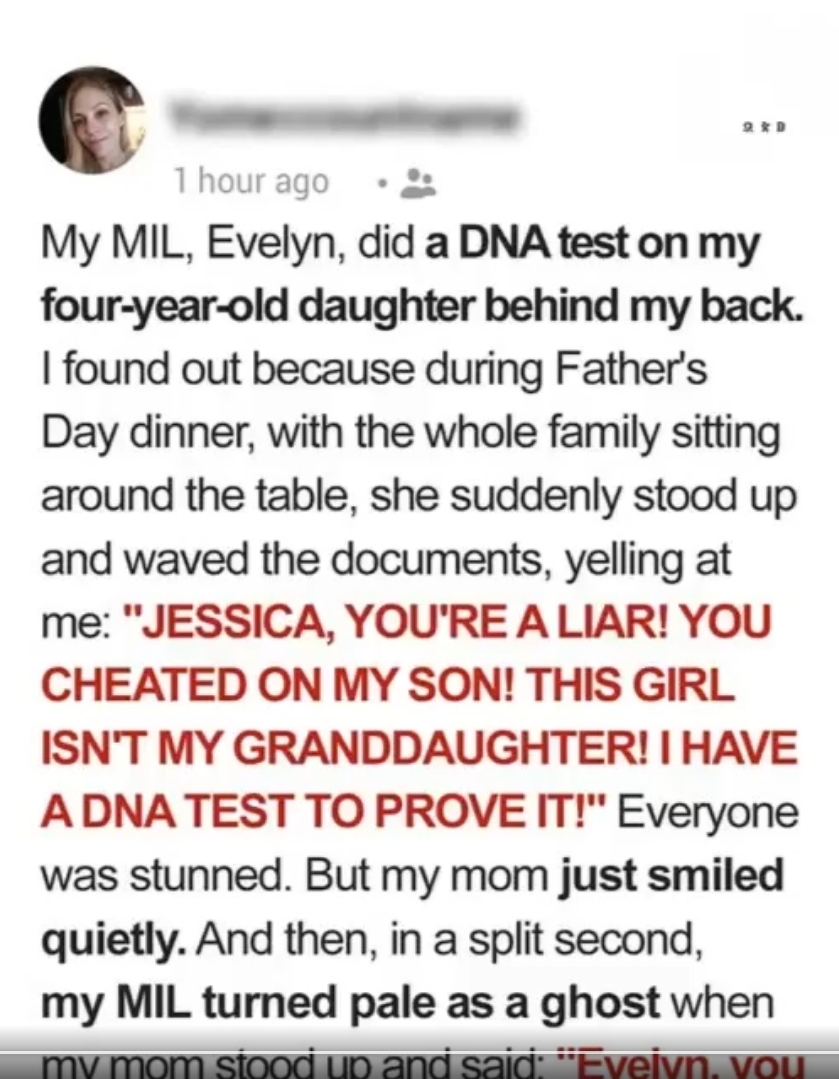
Task: Click red 'ISN'T MY GRANDDAUGHTER! I HAVE' line
Action: point(419,747)
